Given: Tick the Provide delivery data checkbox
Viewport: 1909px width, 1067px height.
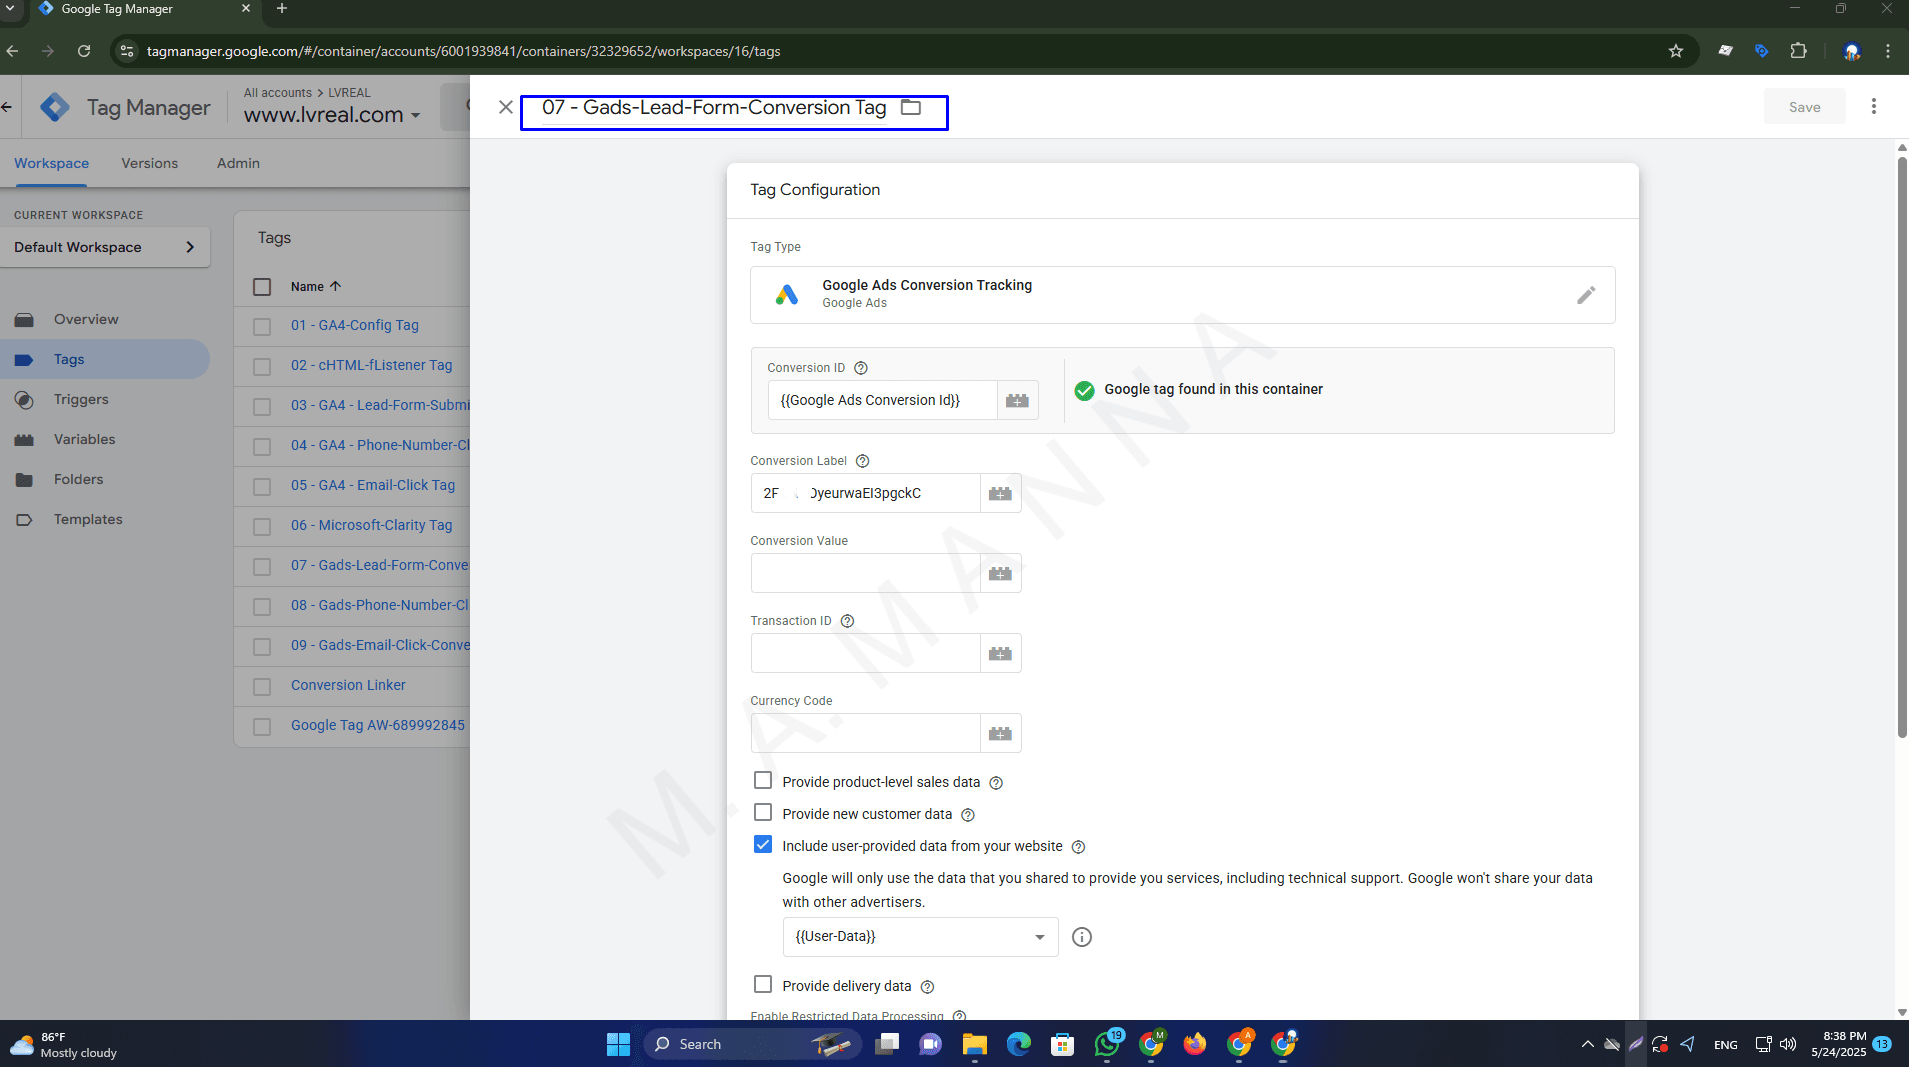Looking at the screenshot, I should [x=763, y=985].
